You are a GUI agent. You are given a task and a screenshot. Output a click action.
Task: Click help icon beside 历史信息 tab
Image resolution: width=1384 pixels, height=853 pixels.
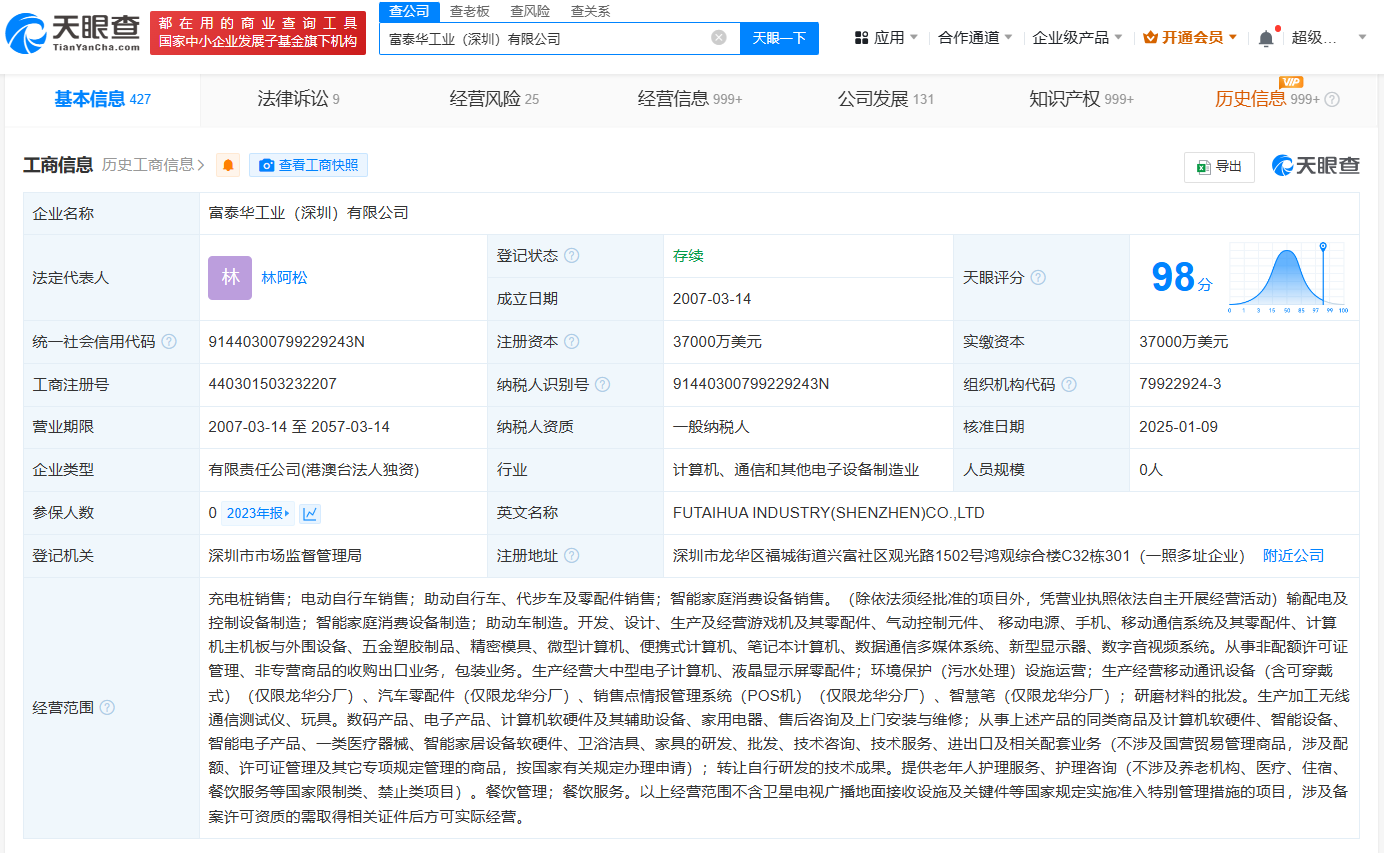click(x=1331, y=100)
